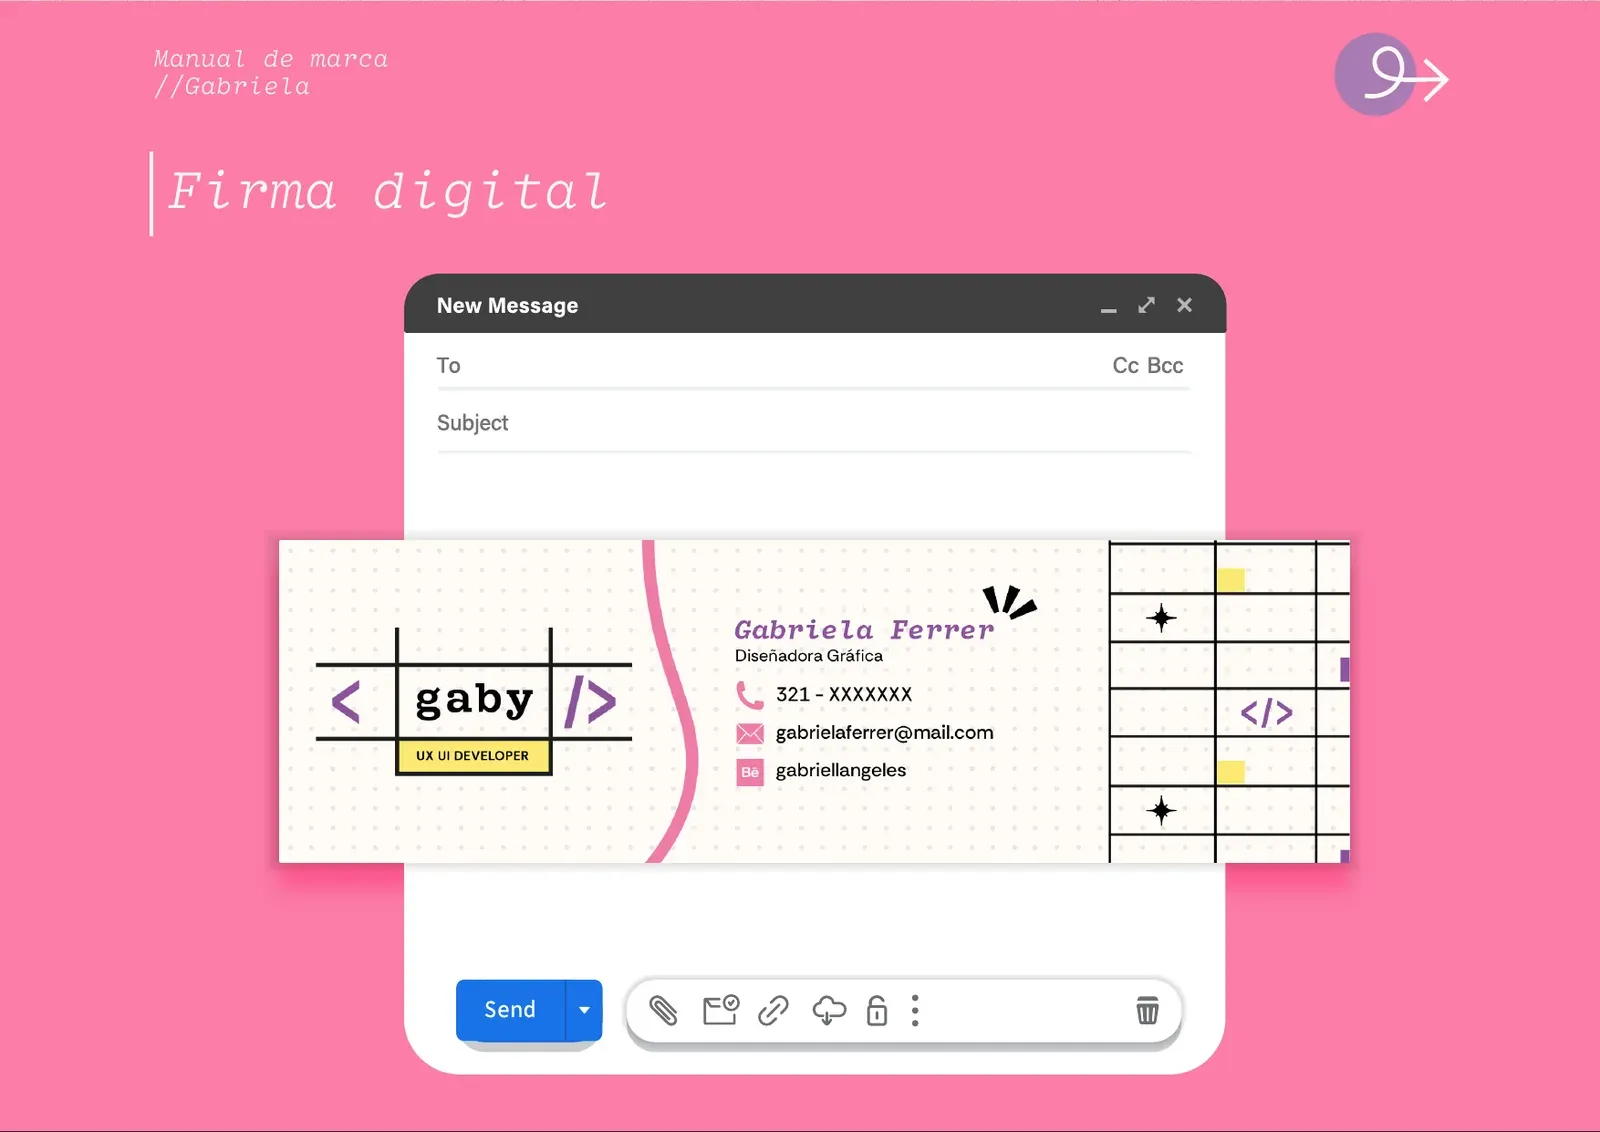Click the name Gabriela Ferrer

[864, 630]
